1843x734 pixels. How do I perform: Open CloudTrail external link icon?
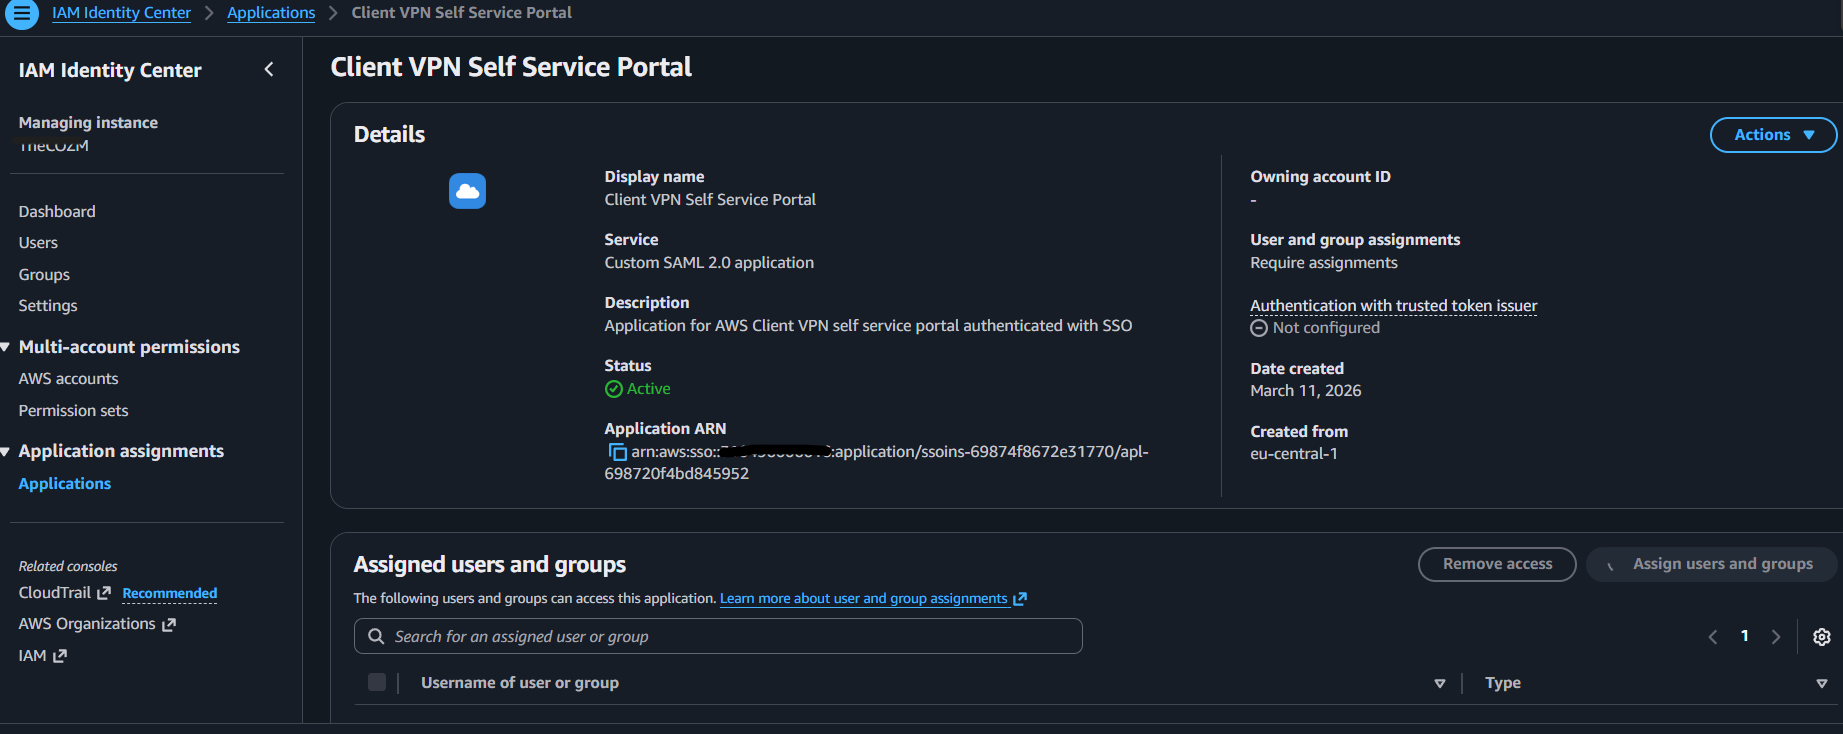click(x=103, y=593)
